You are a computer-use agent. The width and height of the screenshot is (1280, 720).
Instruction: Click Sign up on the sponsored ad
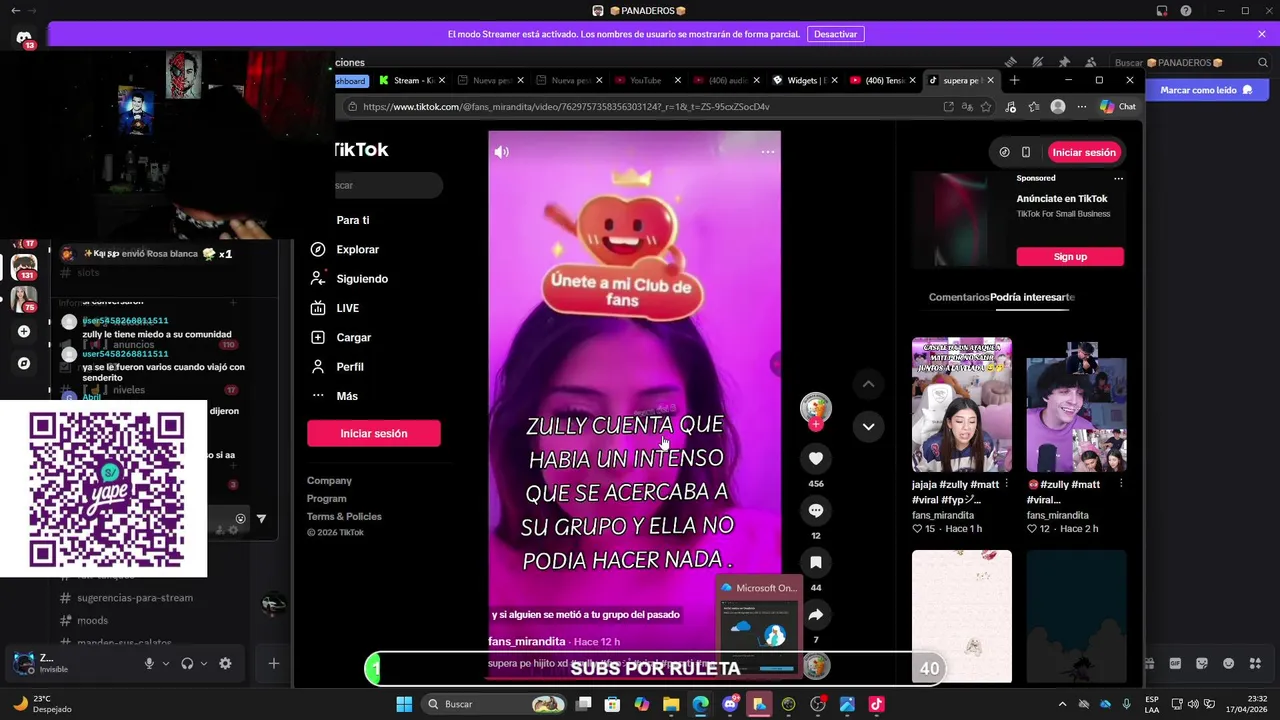[x=1070, y=256]
